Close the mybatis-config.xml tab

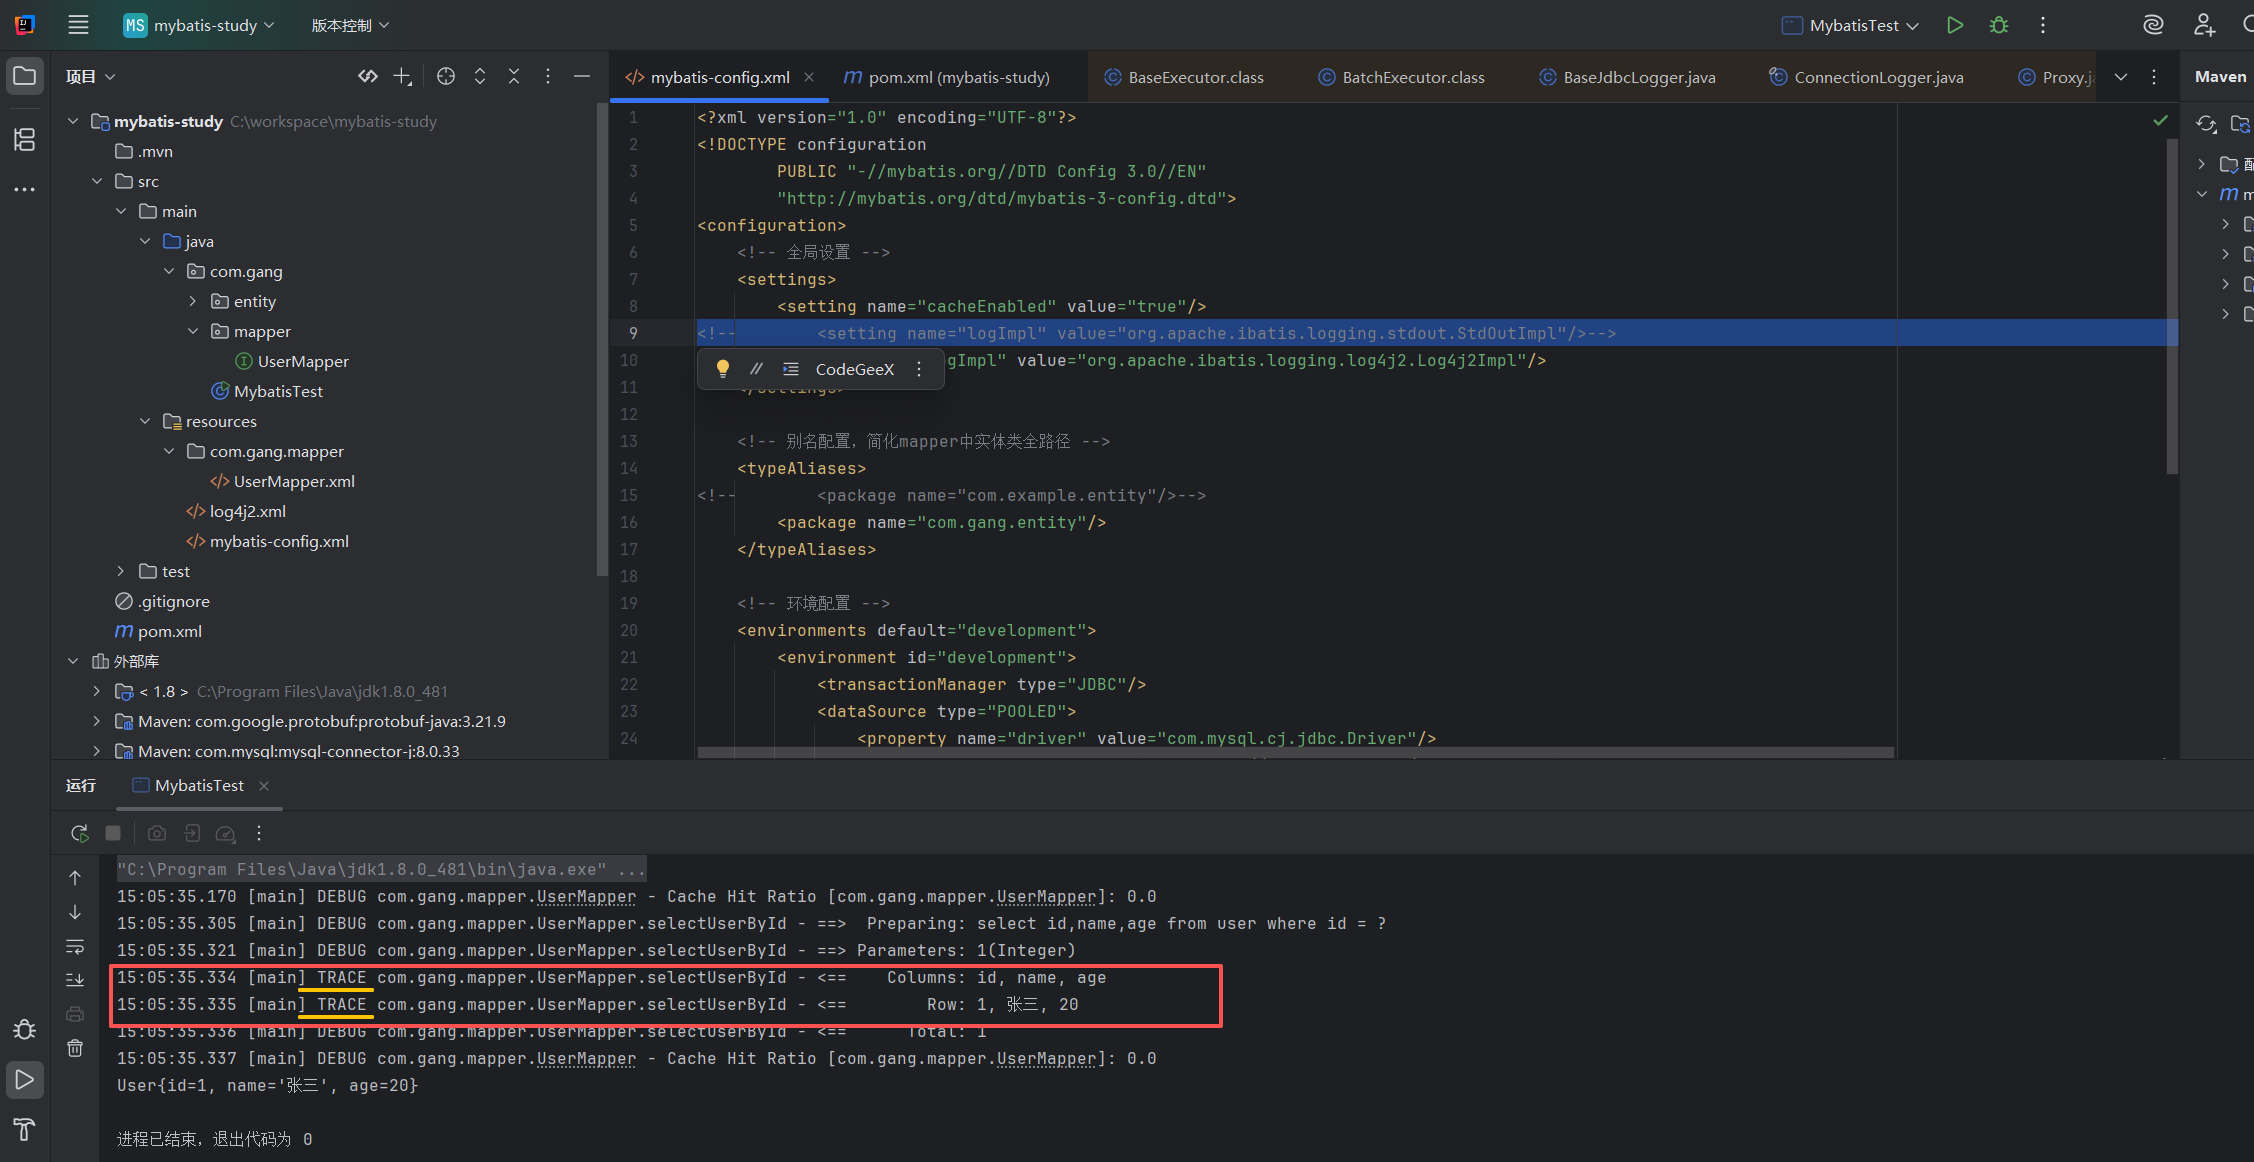809,77
